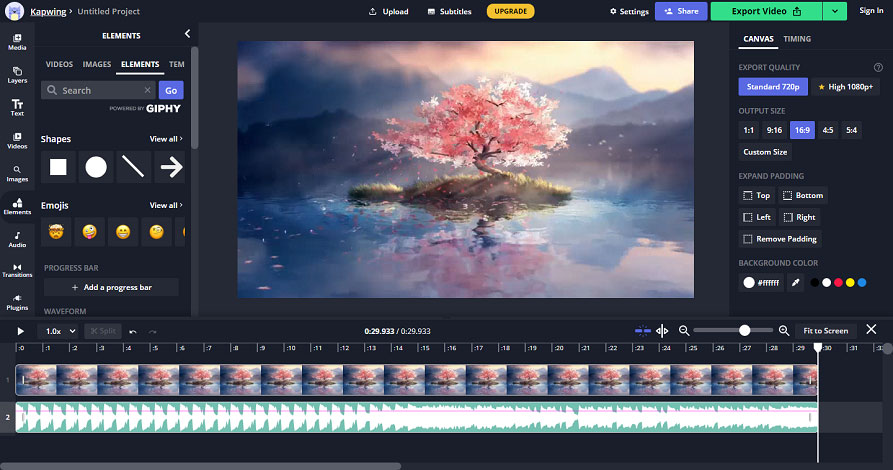Click the eyedropper color picker icon
Screen dimensions: 893x470
[796, 283]
